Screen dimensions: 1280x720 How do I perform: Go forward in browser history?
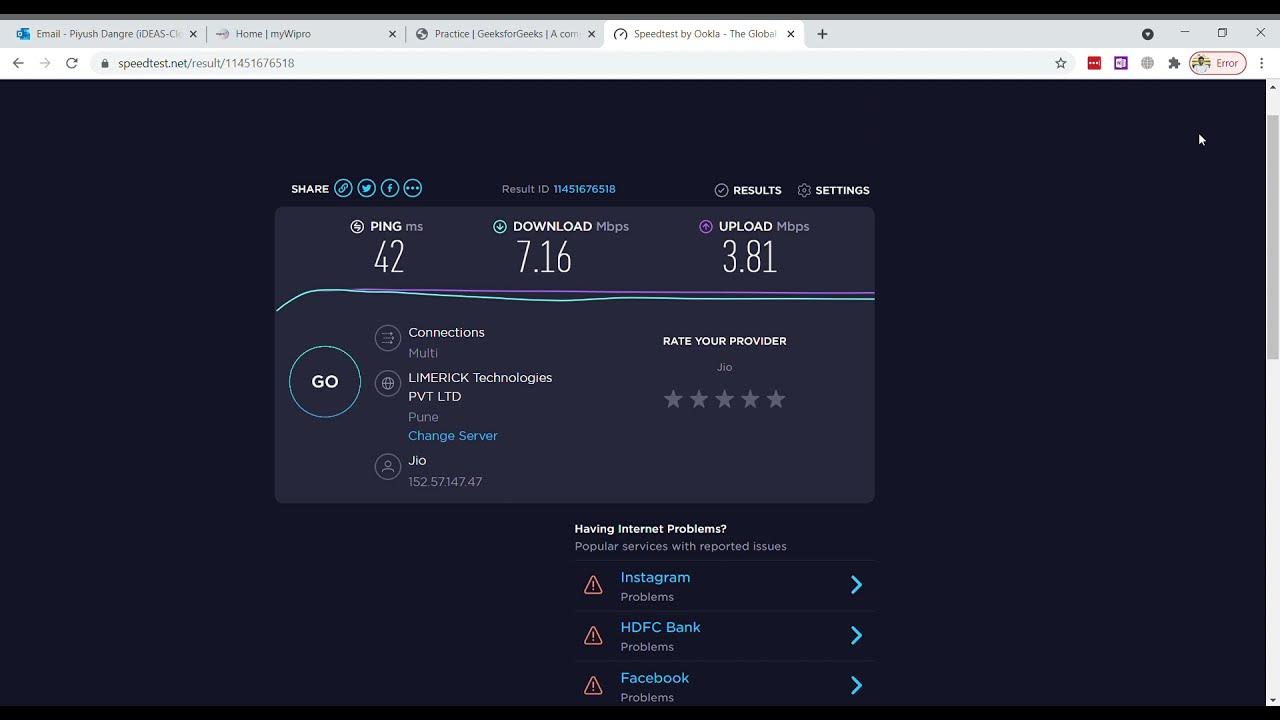[x=45, y=63]
